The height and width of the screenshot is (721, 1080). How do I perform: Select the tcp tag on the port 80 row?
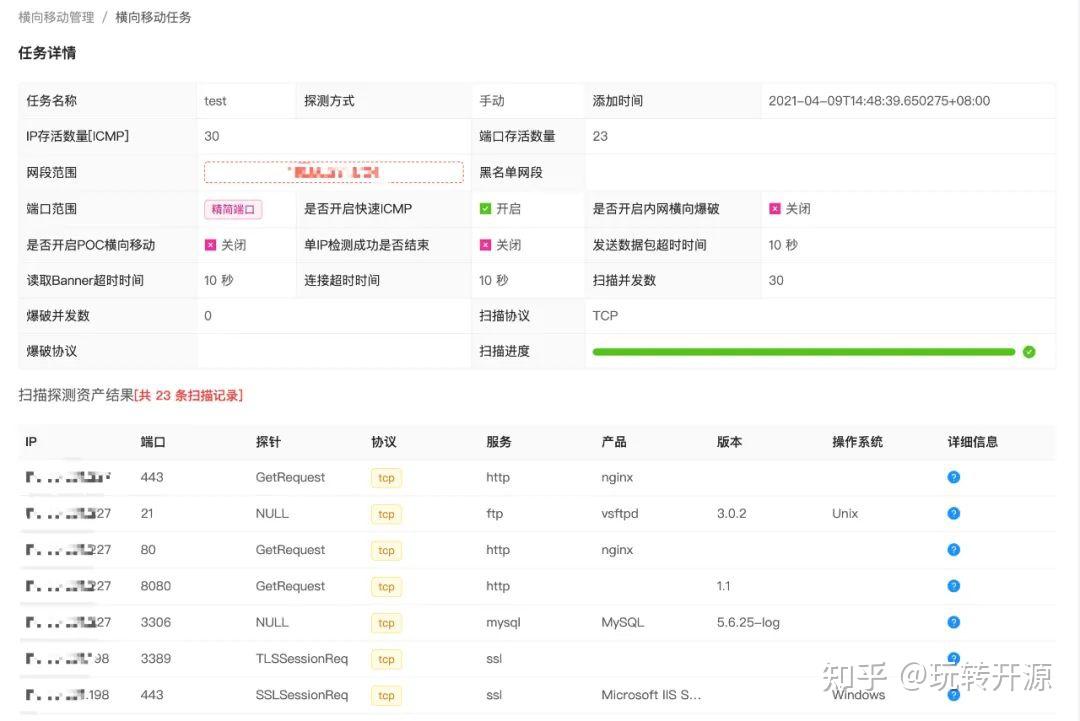tap(385, 550)
